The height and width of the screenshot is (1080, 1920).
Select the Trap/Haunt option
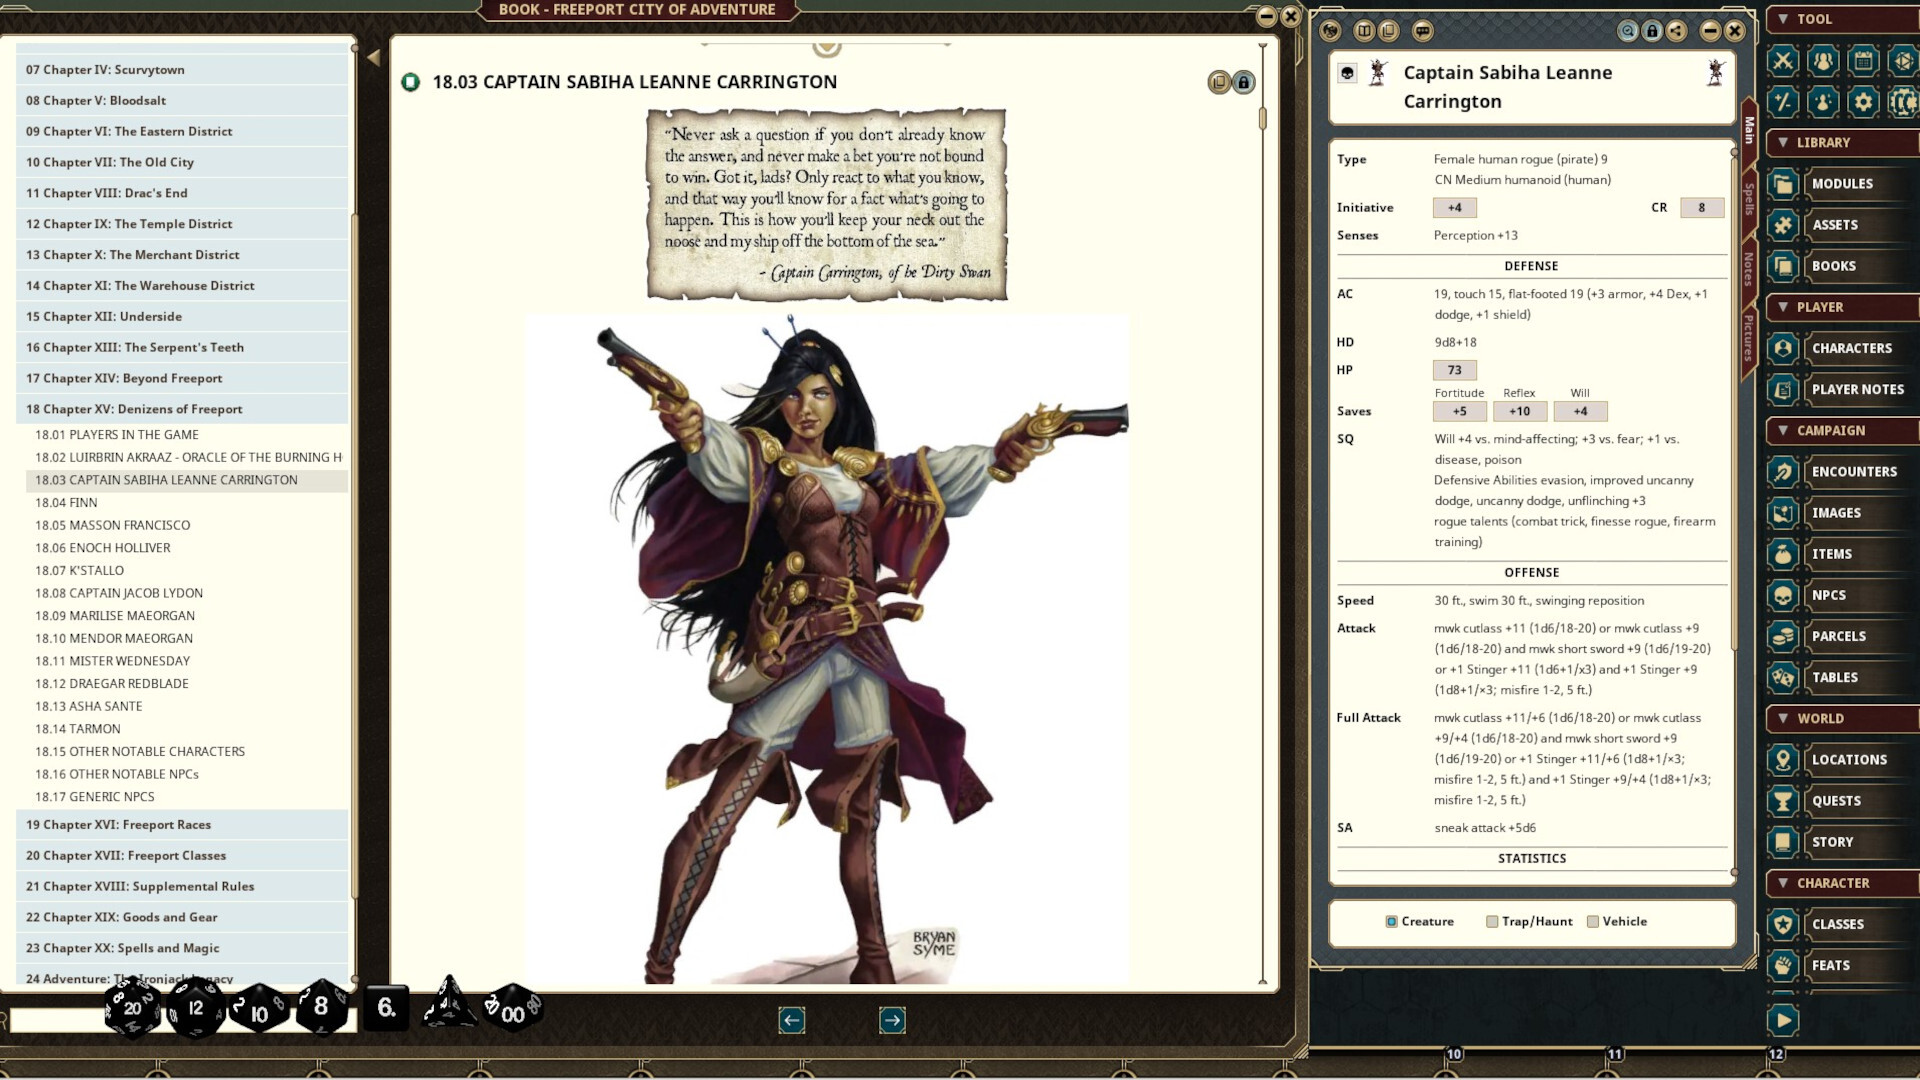tap(1490, 921)
